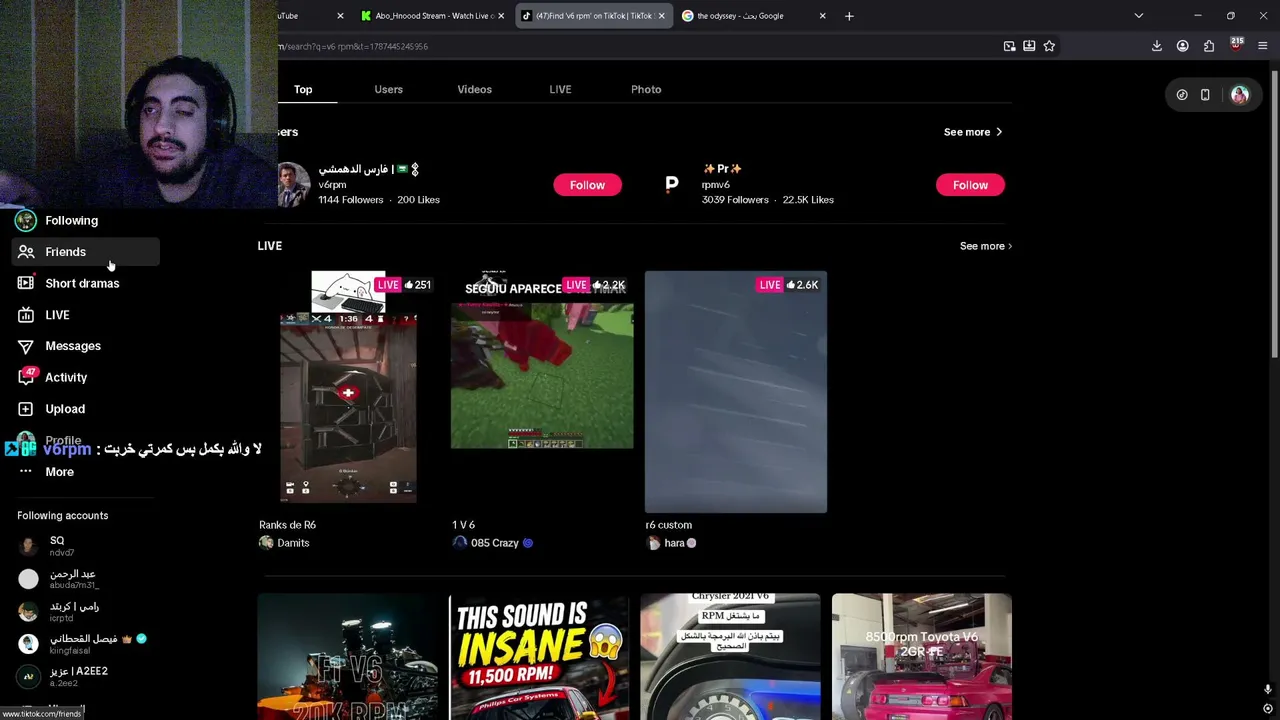Image resolution: width=1280 pixels, height=720 pixels.
Task: Click the Upload plus icon
Action: (x=26, y=409)
